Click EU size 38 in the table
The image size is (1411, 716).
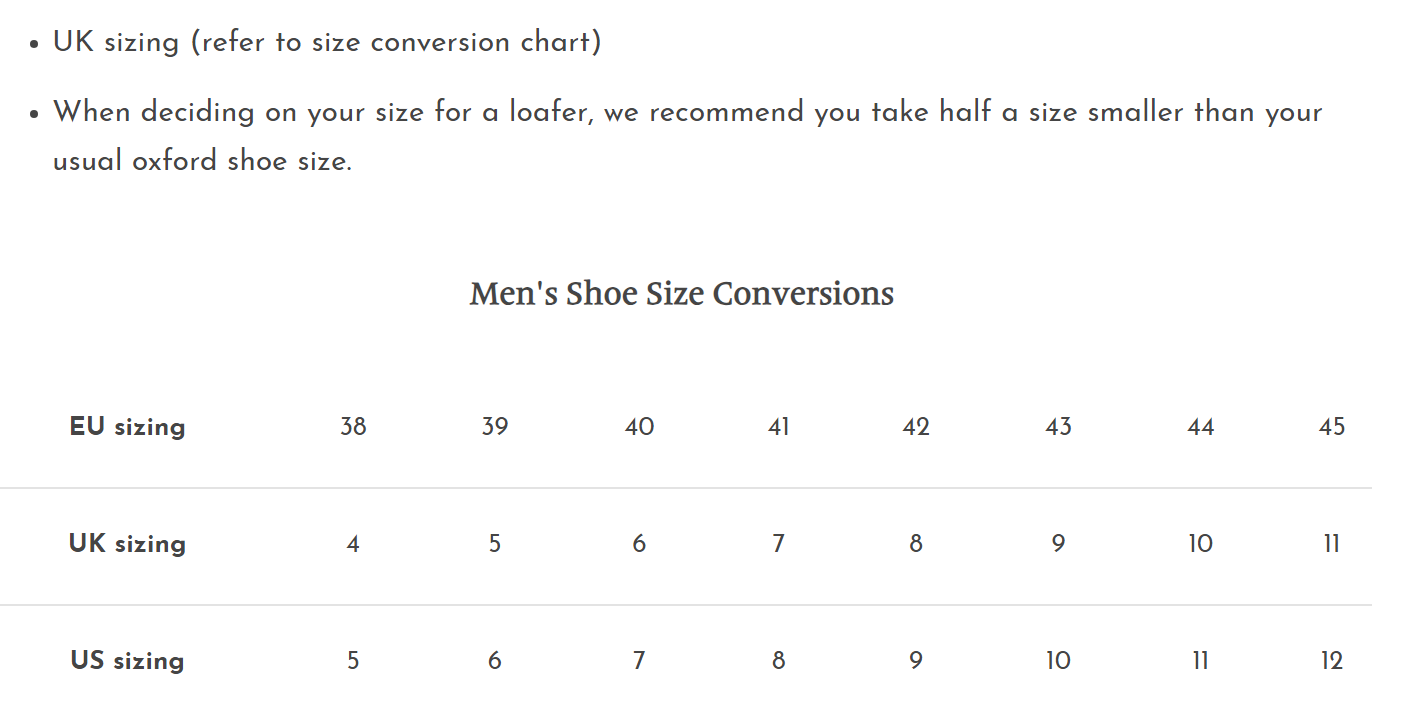point(353,427)
